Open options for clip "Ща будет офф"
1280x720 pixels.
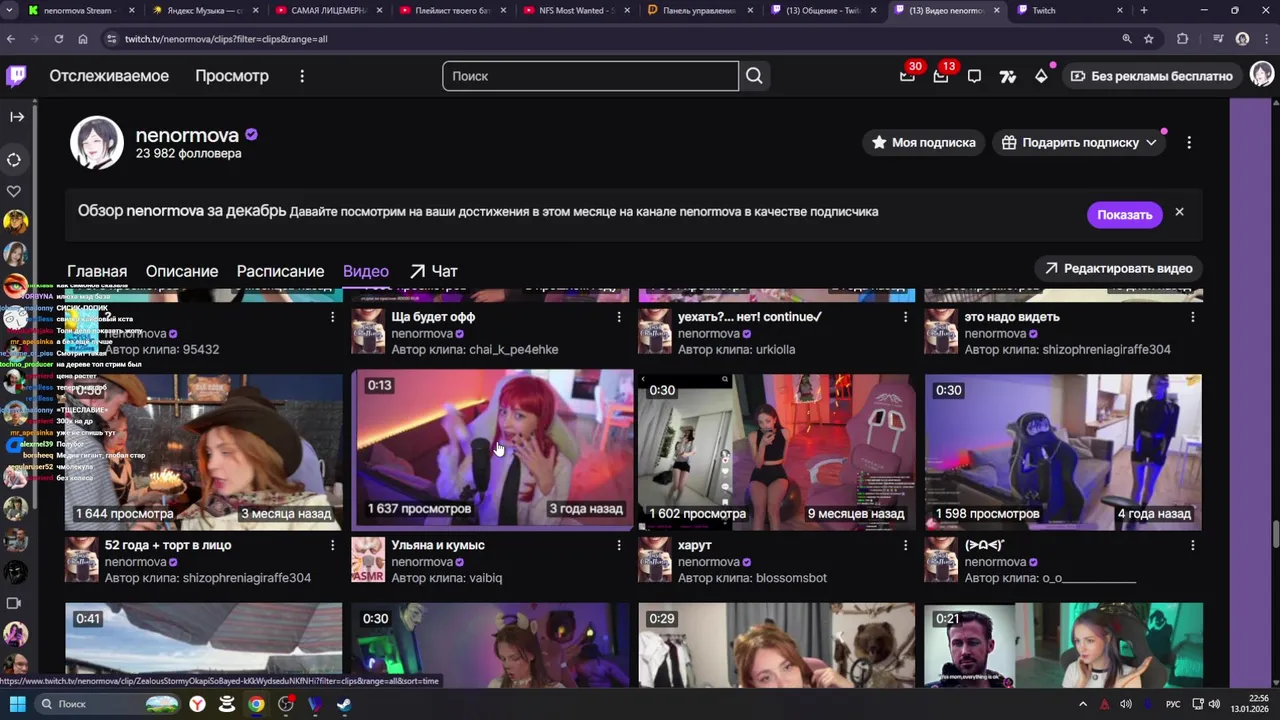[619, 317]
